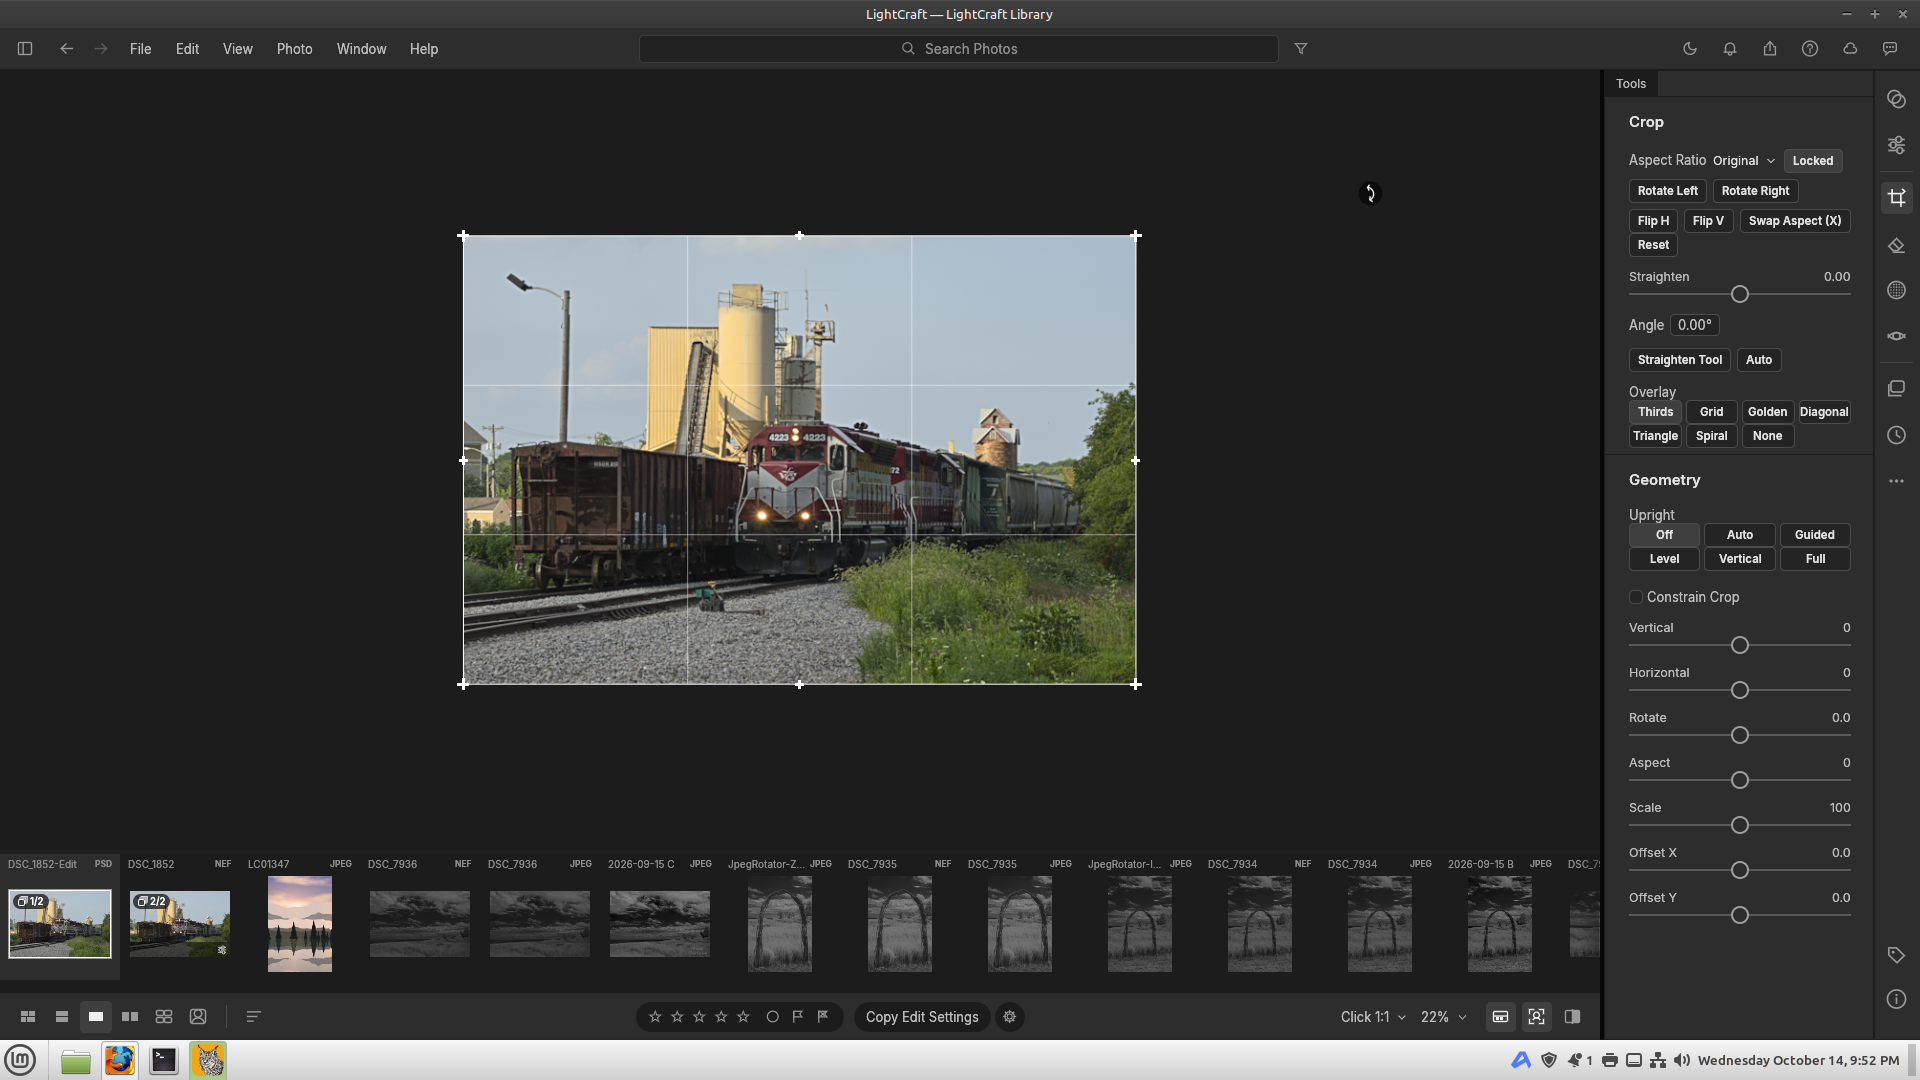Image resolution: width=1920 pixels, height=1080 pixels.
Task: Open the Photo menu
Action: [x=294, y=48]
